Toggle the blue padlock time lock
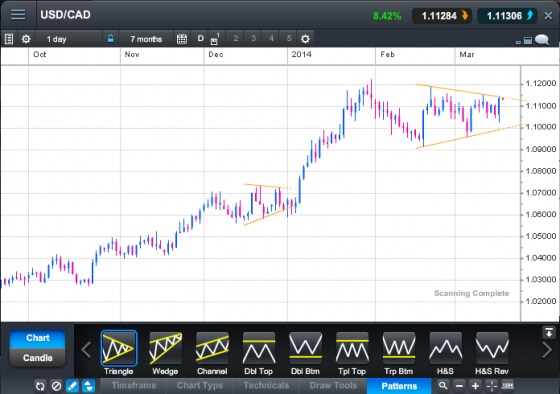This screenshot has width=560, height=394. (111, 39)
